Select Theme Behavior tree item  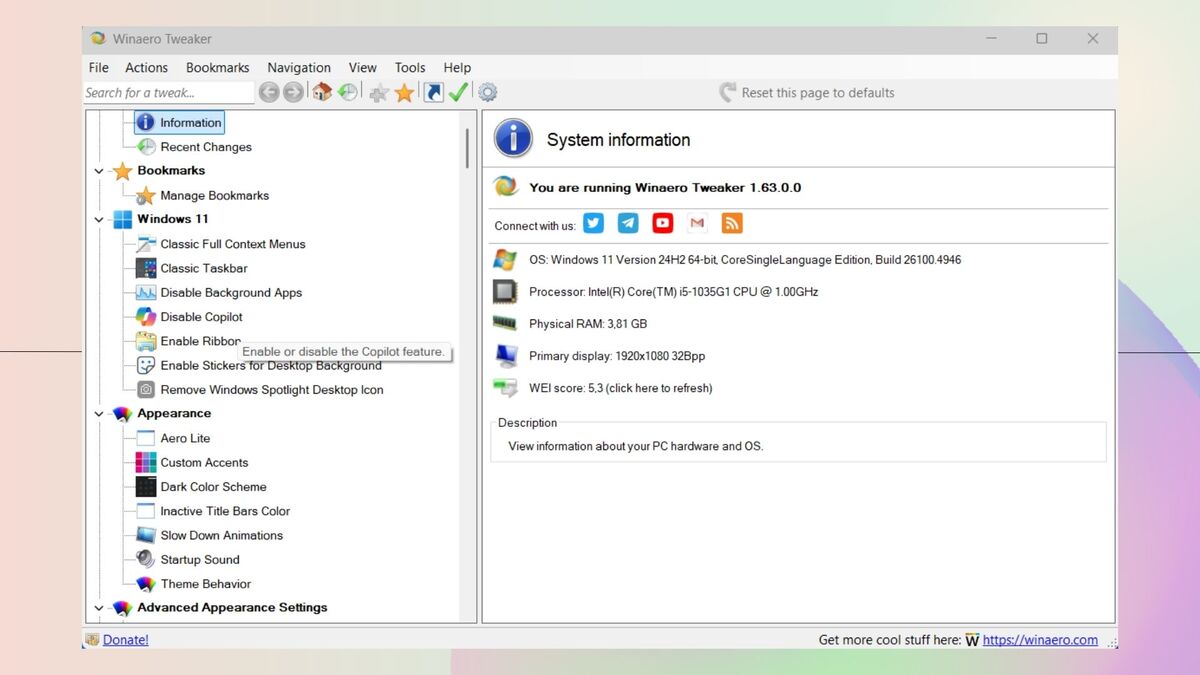(205, 584)
